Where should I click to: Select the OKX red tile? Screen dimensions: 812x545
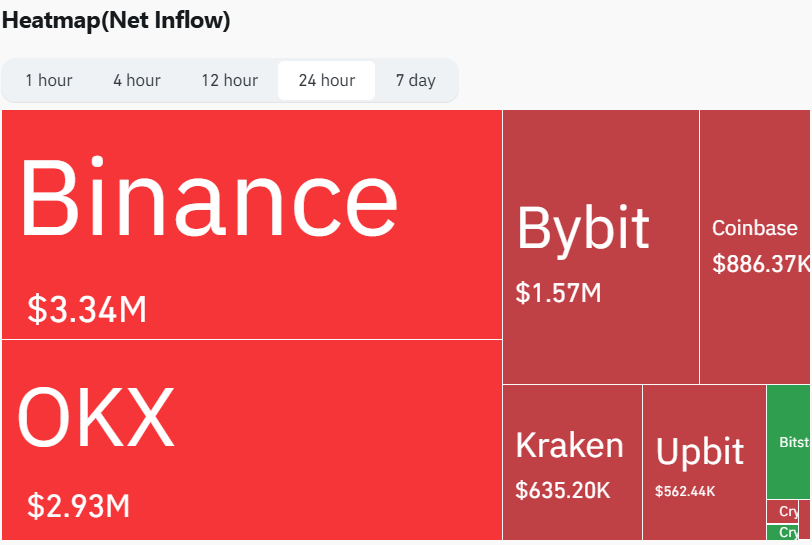pos(252,440)
